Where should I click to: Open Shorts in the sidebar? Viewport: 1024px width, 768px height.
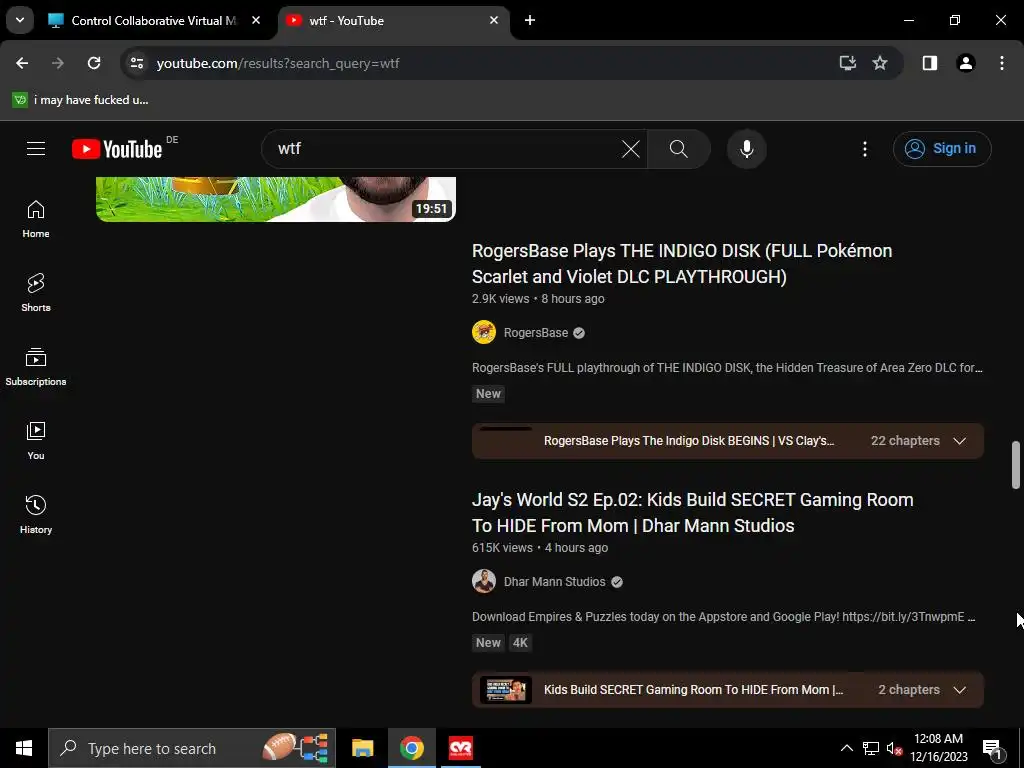36,293
